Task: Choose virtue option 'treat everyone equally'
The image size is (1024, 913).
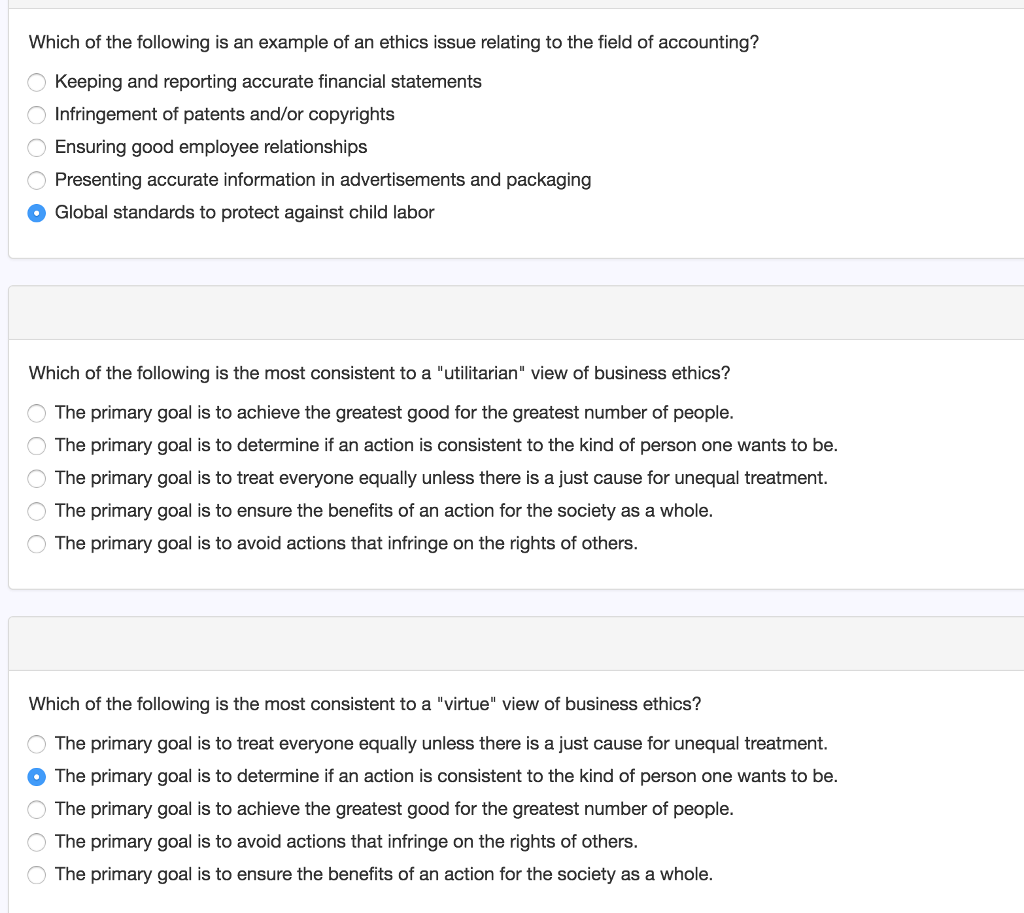Action: (37, 744)
